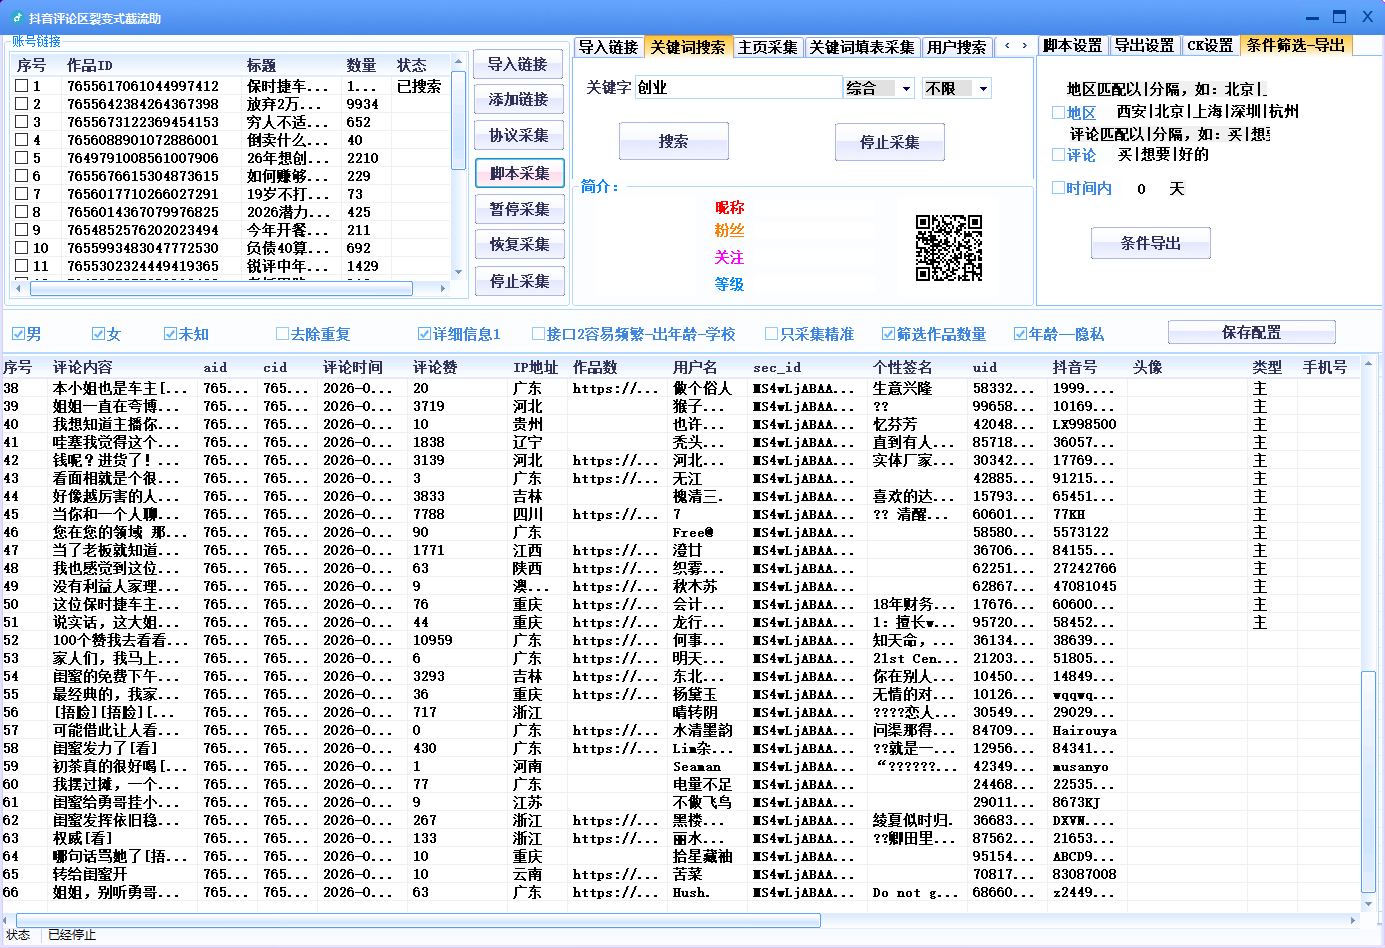Click the 保存配置 button
The image size is (1385, 948).
coord(1251,333)
